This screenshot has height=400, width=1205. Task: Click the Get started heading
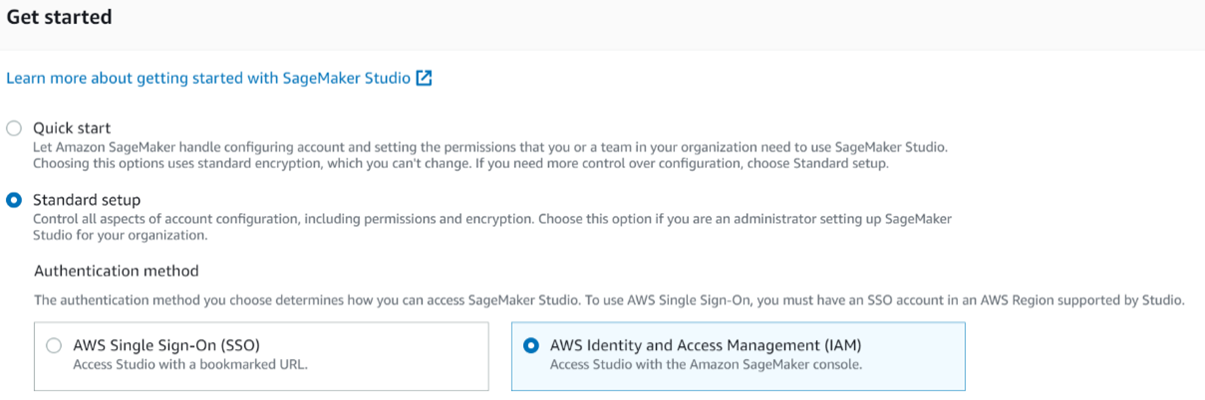click(60, 17)
